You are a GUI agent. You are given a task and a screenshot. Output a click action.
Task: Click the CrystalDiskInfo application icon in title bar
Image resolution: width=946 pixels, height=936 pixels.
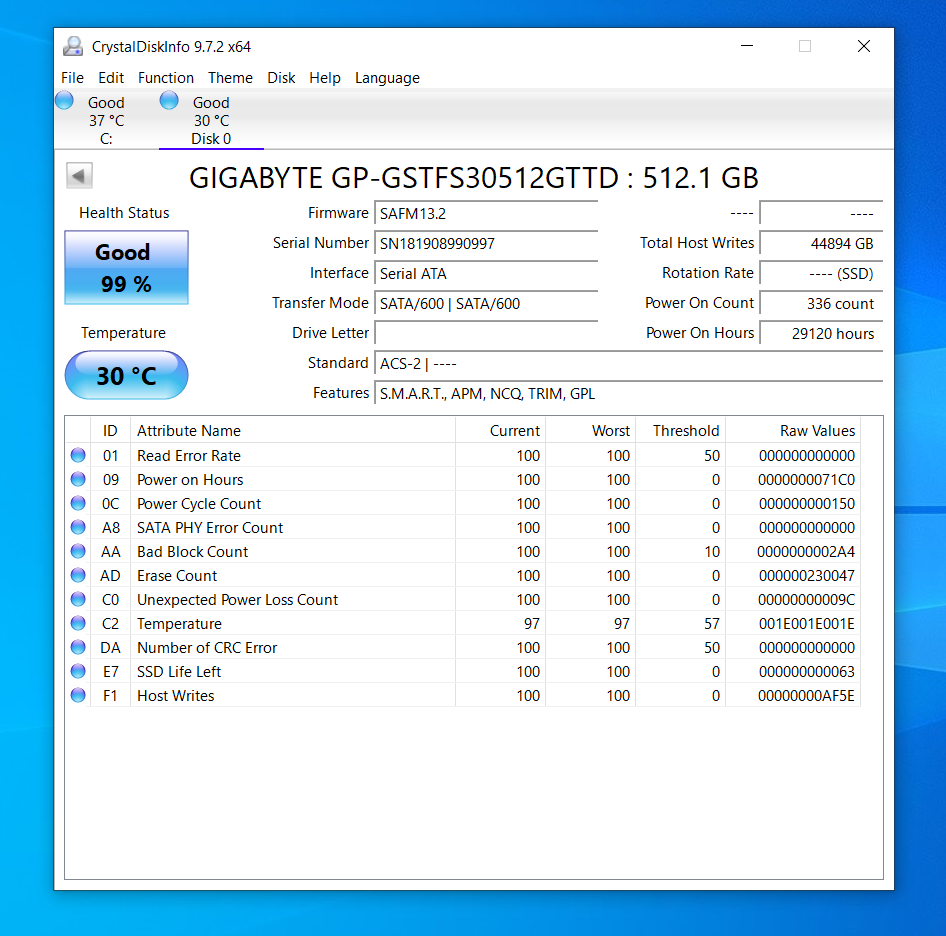72,46
